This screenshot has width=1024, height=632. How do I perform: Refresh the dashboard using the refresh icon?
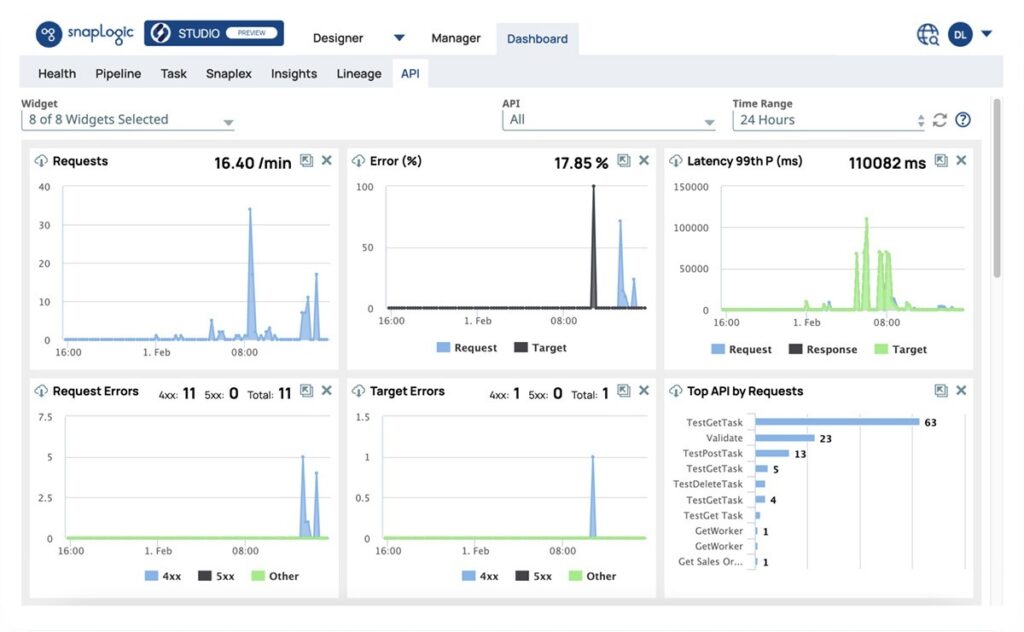[x=939, y=119]
